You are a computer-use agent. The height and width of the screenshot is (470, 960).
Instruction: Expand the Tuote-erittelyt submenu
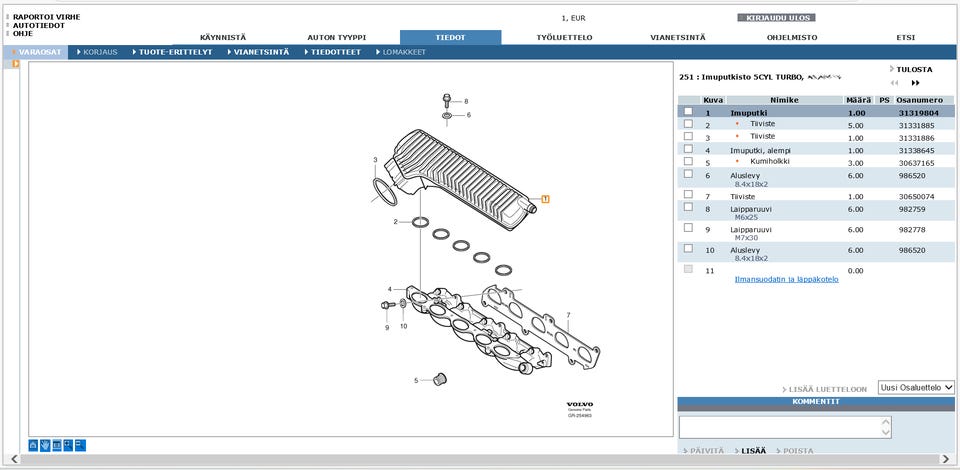pos(174,52)
